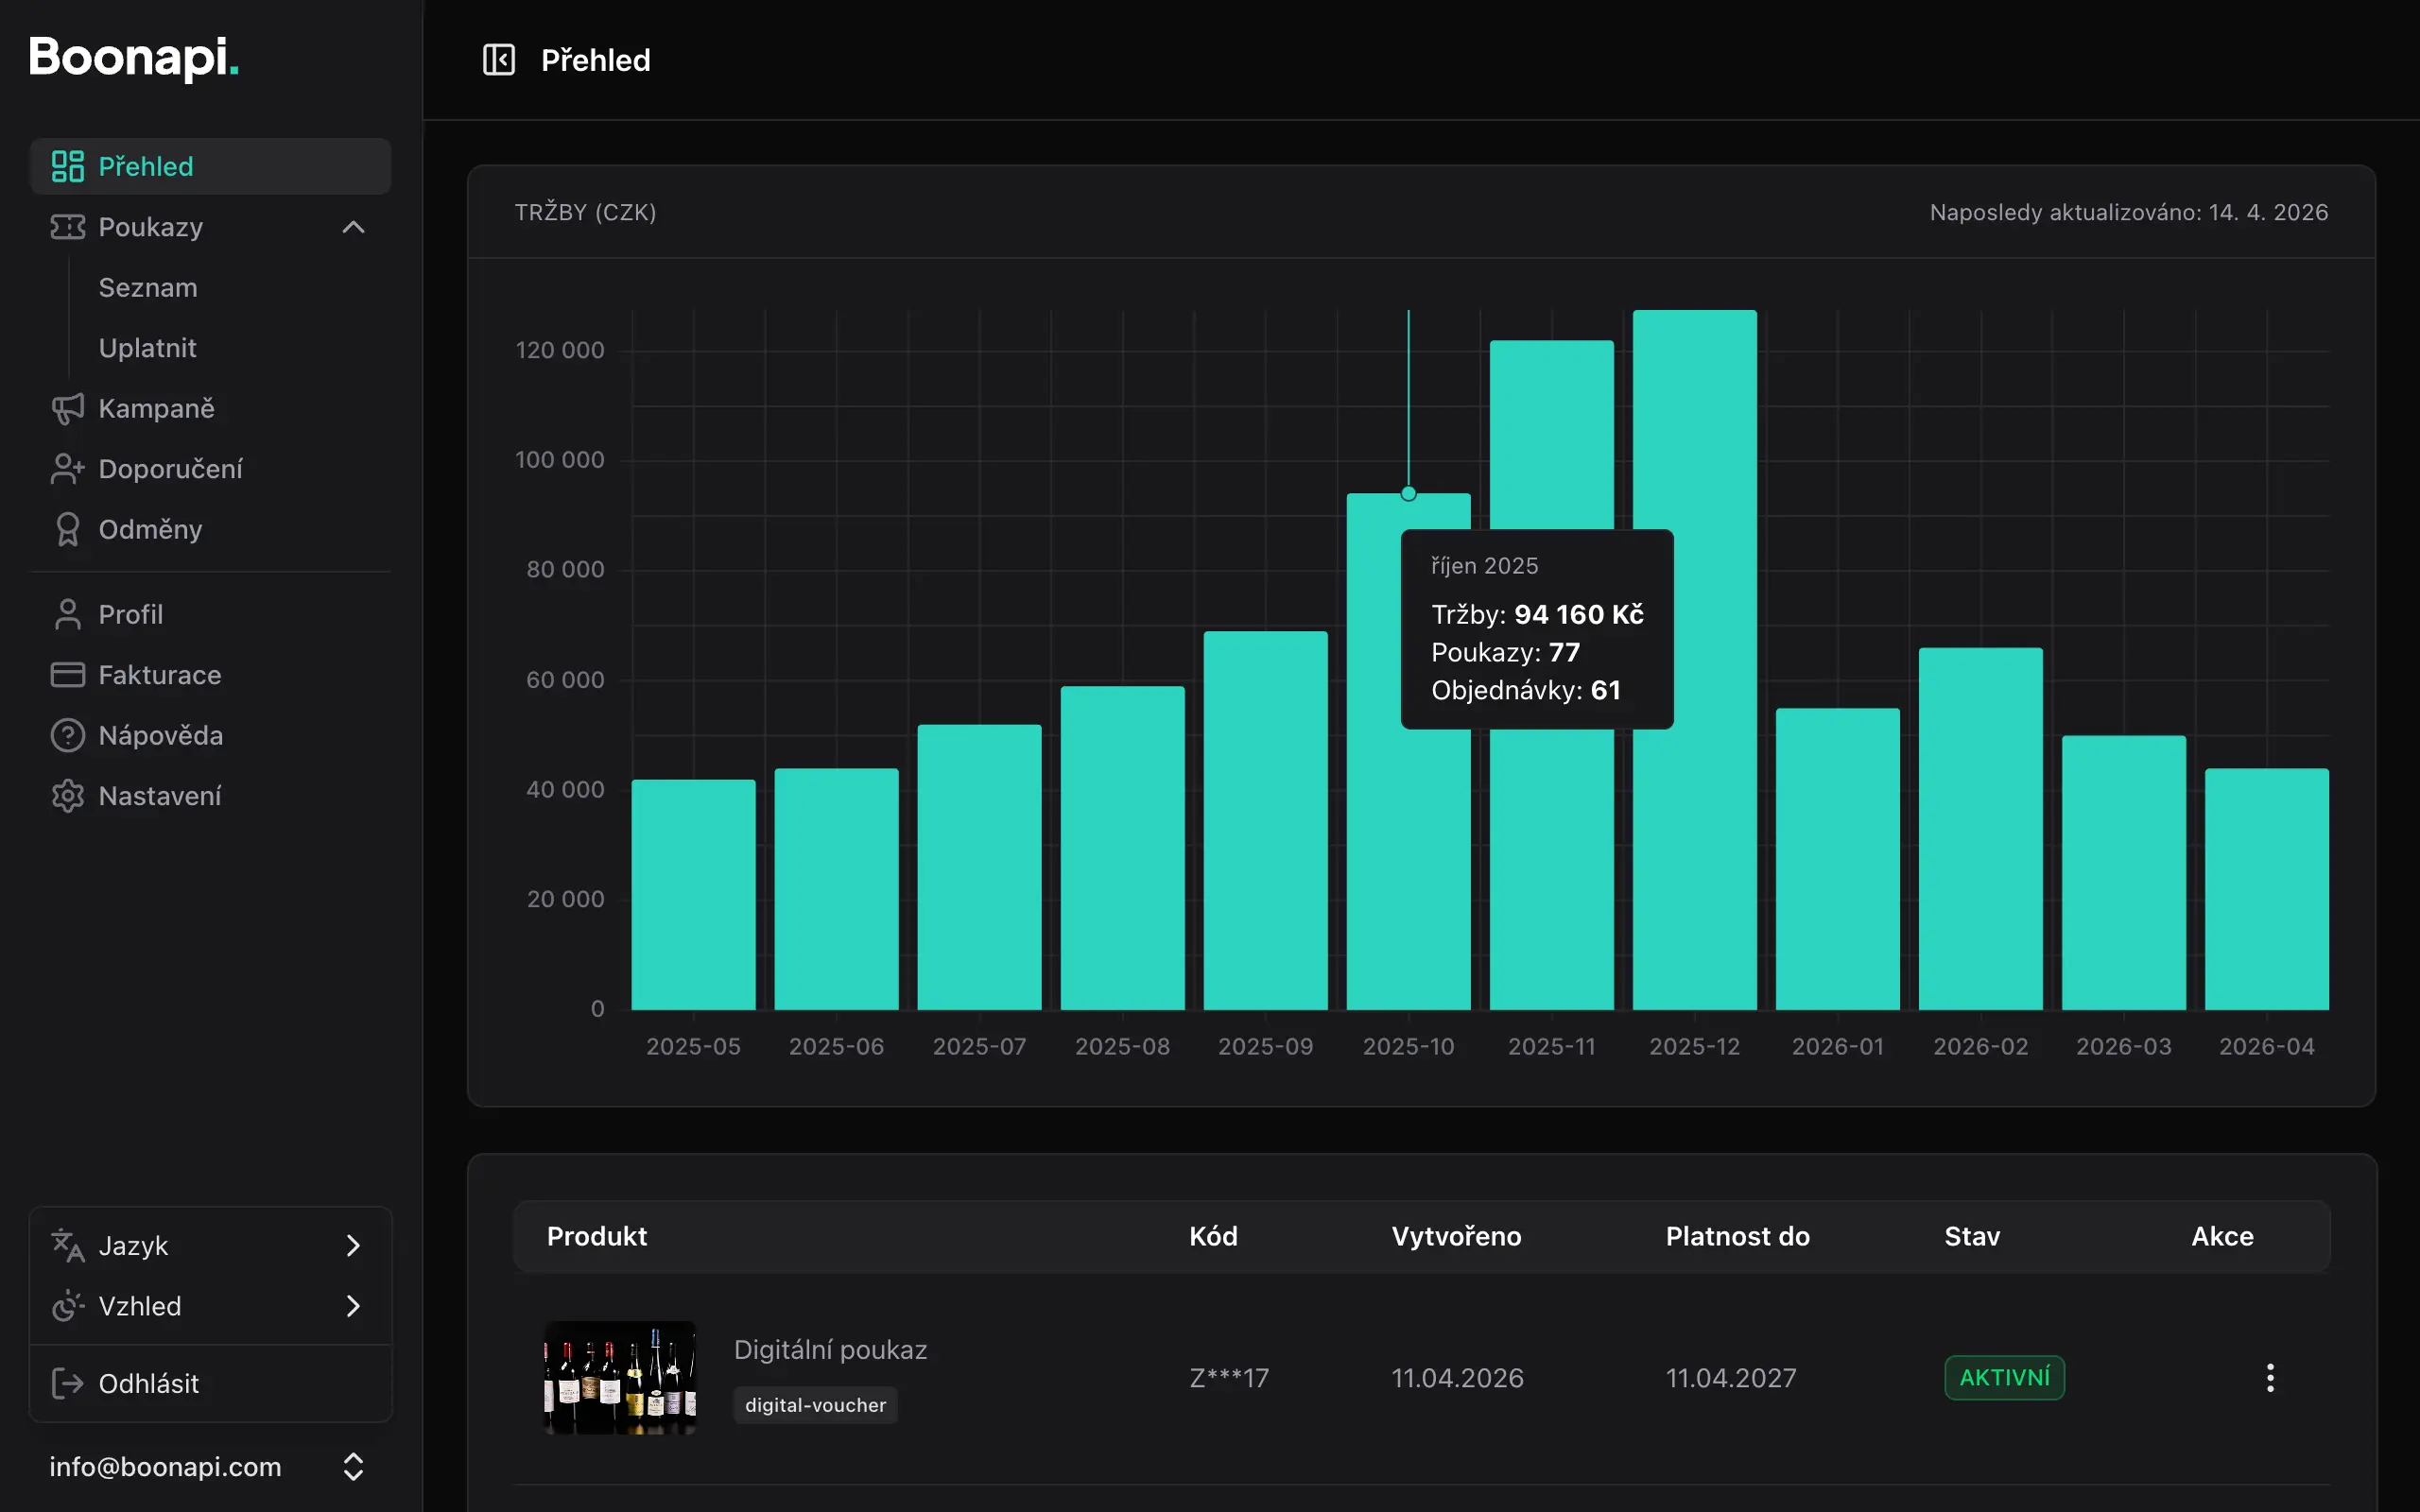Expand the Vzhled appearance submenu
This screenshot has height=1512, width=2420.
[x=353, y=1306]
